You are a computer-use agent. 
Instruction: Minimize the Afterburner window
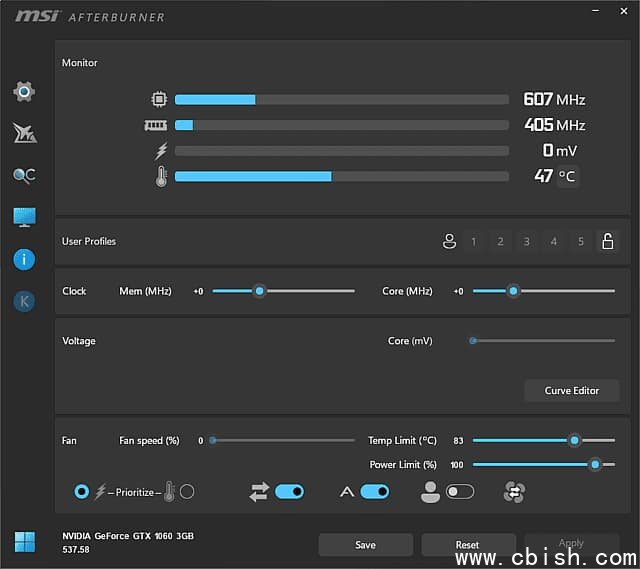(x=596, y=11)
